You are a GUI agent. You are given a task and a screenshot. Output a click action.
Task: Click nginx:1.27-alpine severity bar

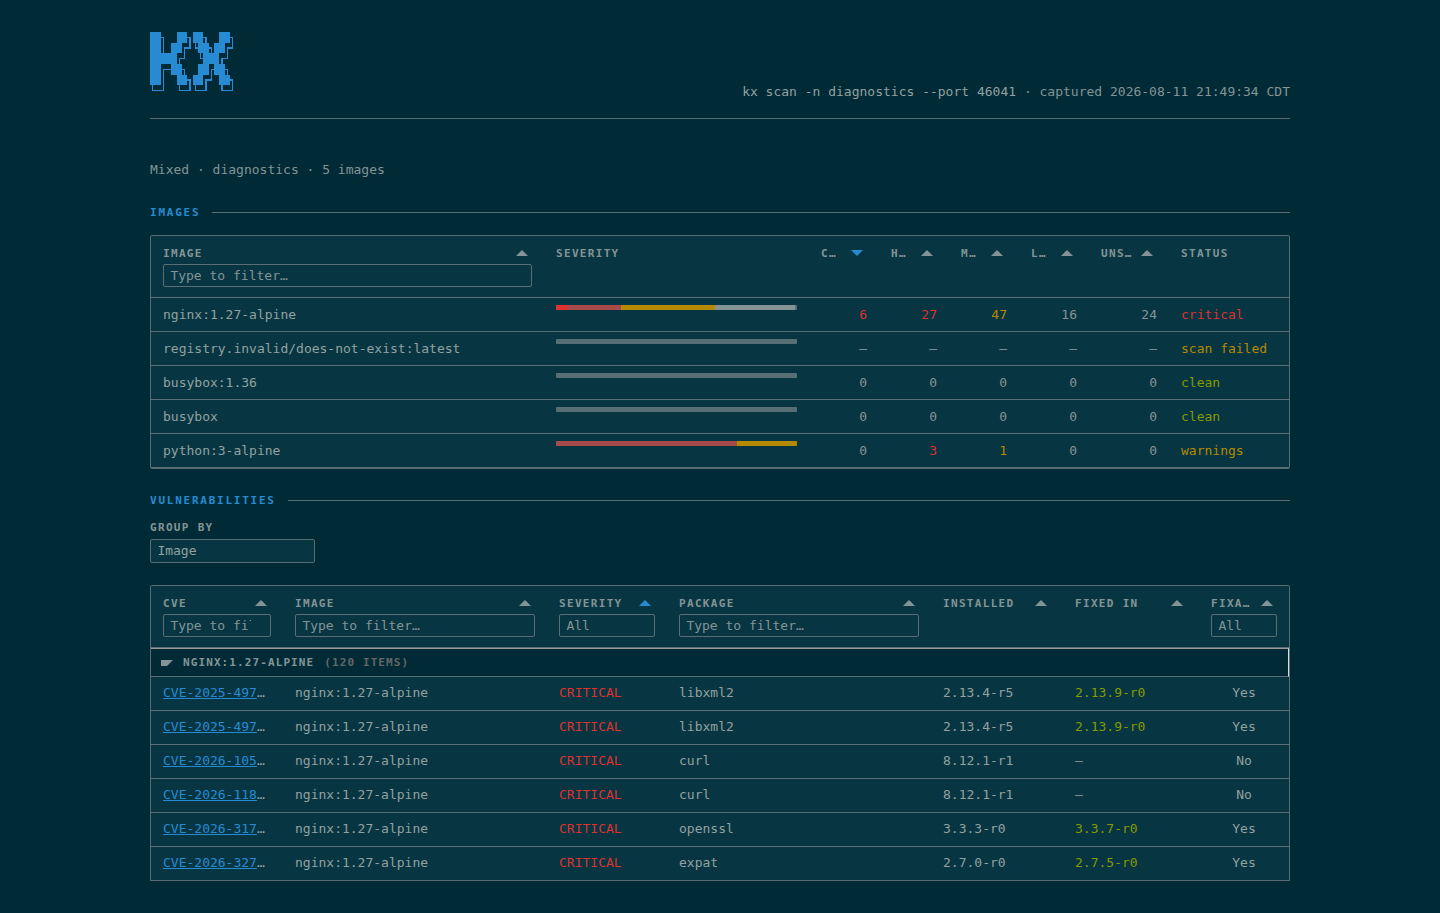(676, 308)
